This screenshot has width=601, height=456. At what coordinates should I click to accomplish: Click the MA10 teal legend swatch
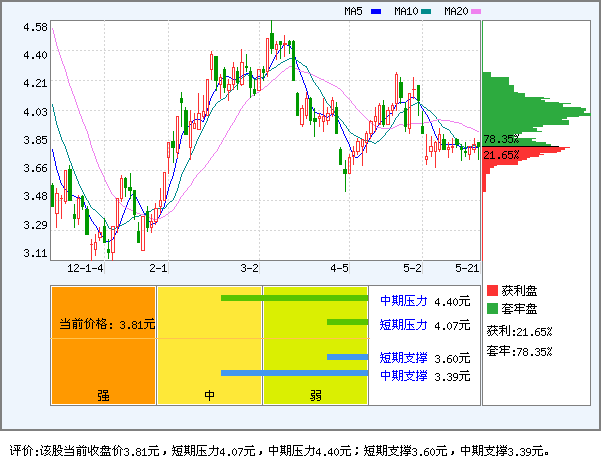pyautogui.click(x=426, y=11)
